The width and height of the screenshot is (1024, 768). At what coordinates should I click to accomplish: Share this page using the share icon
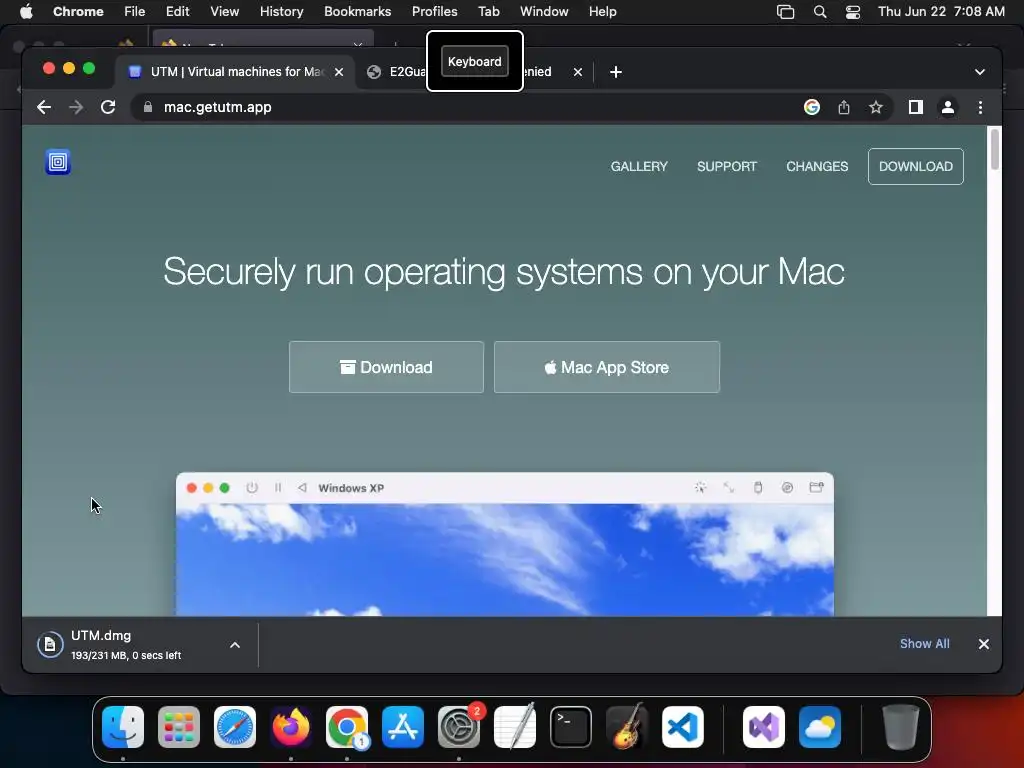(844, 107)
